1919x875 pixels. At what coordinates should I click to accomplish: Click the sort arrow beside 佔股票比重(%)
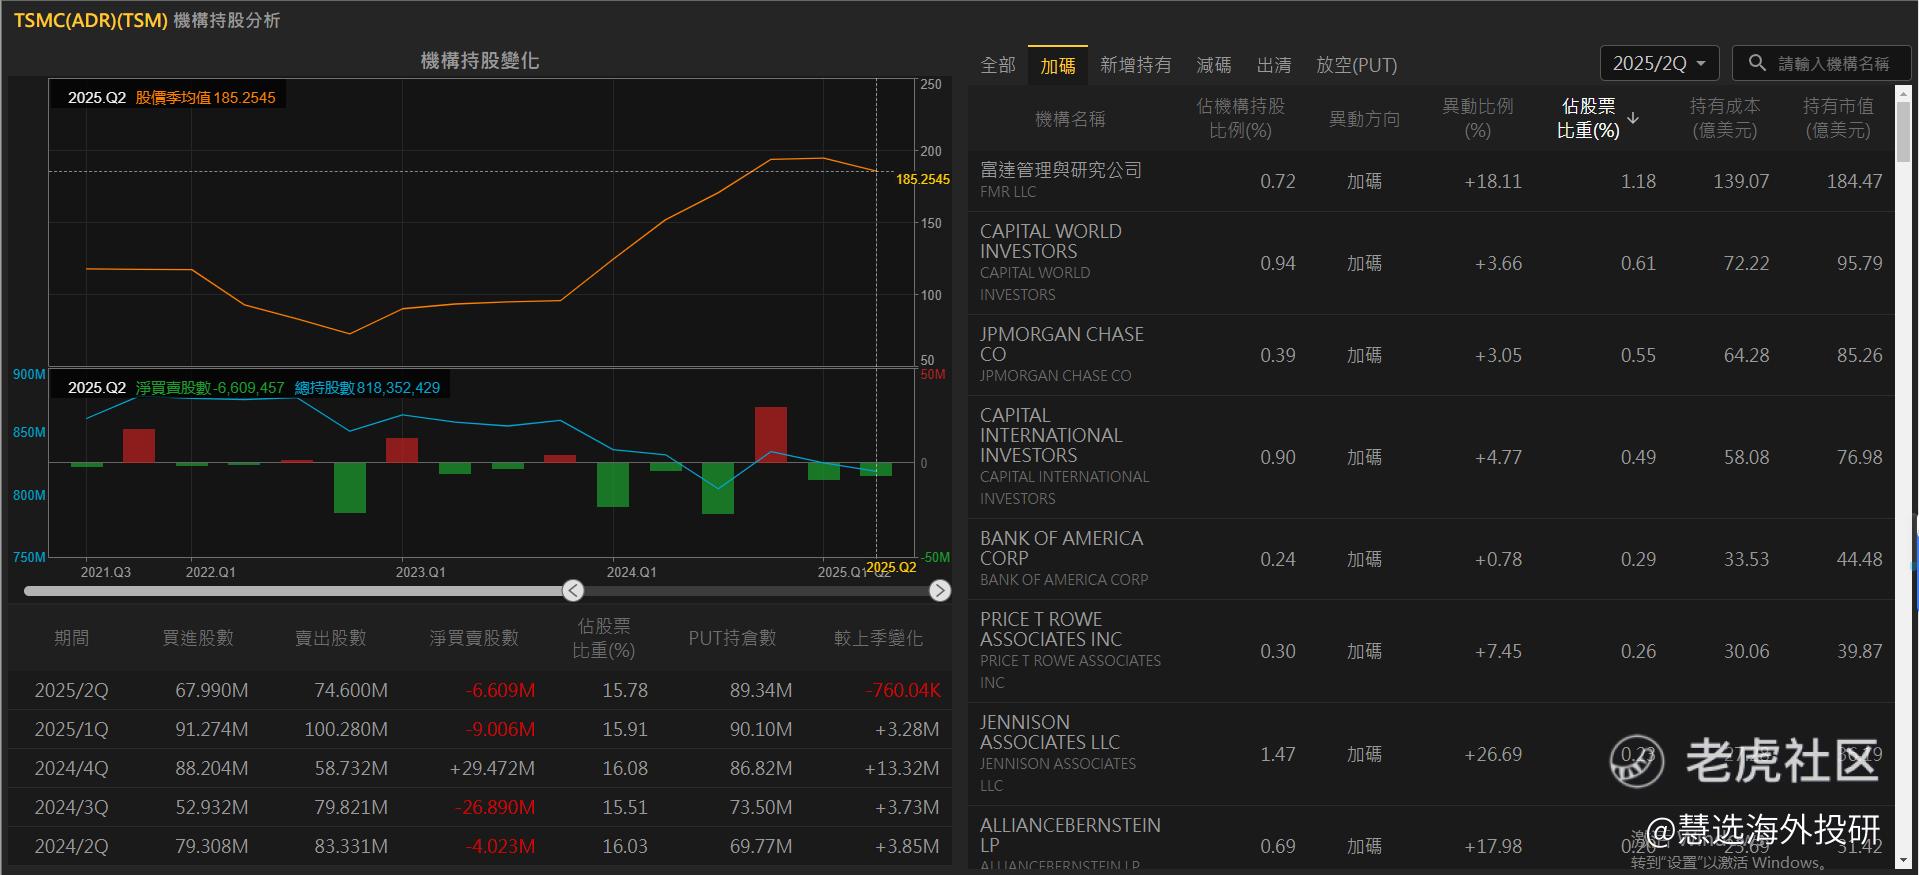[x=1633, y=118]
